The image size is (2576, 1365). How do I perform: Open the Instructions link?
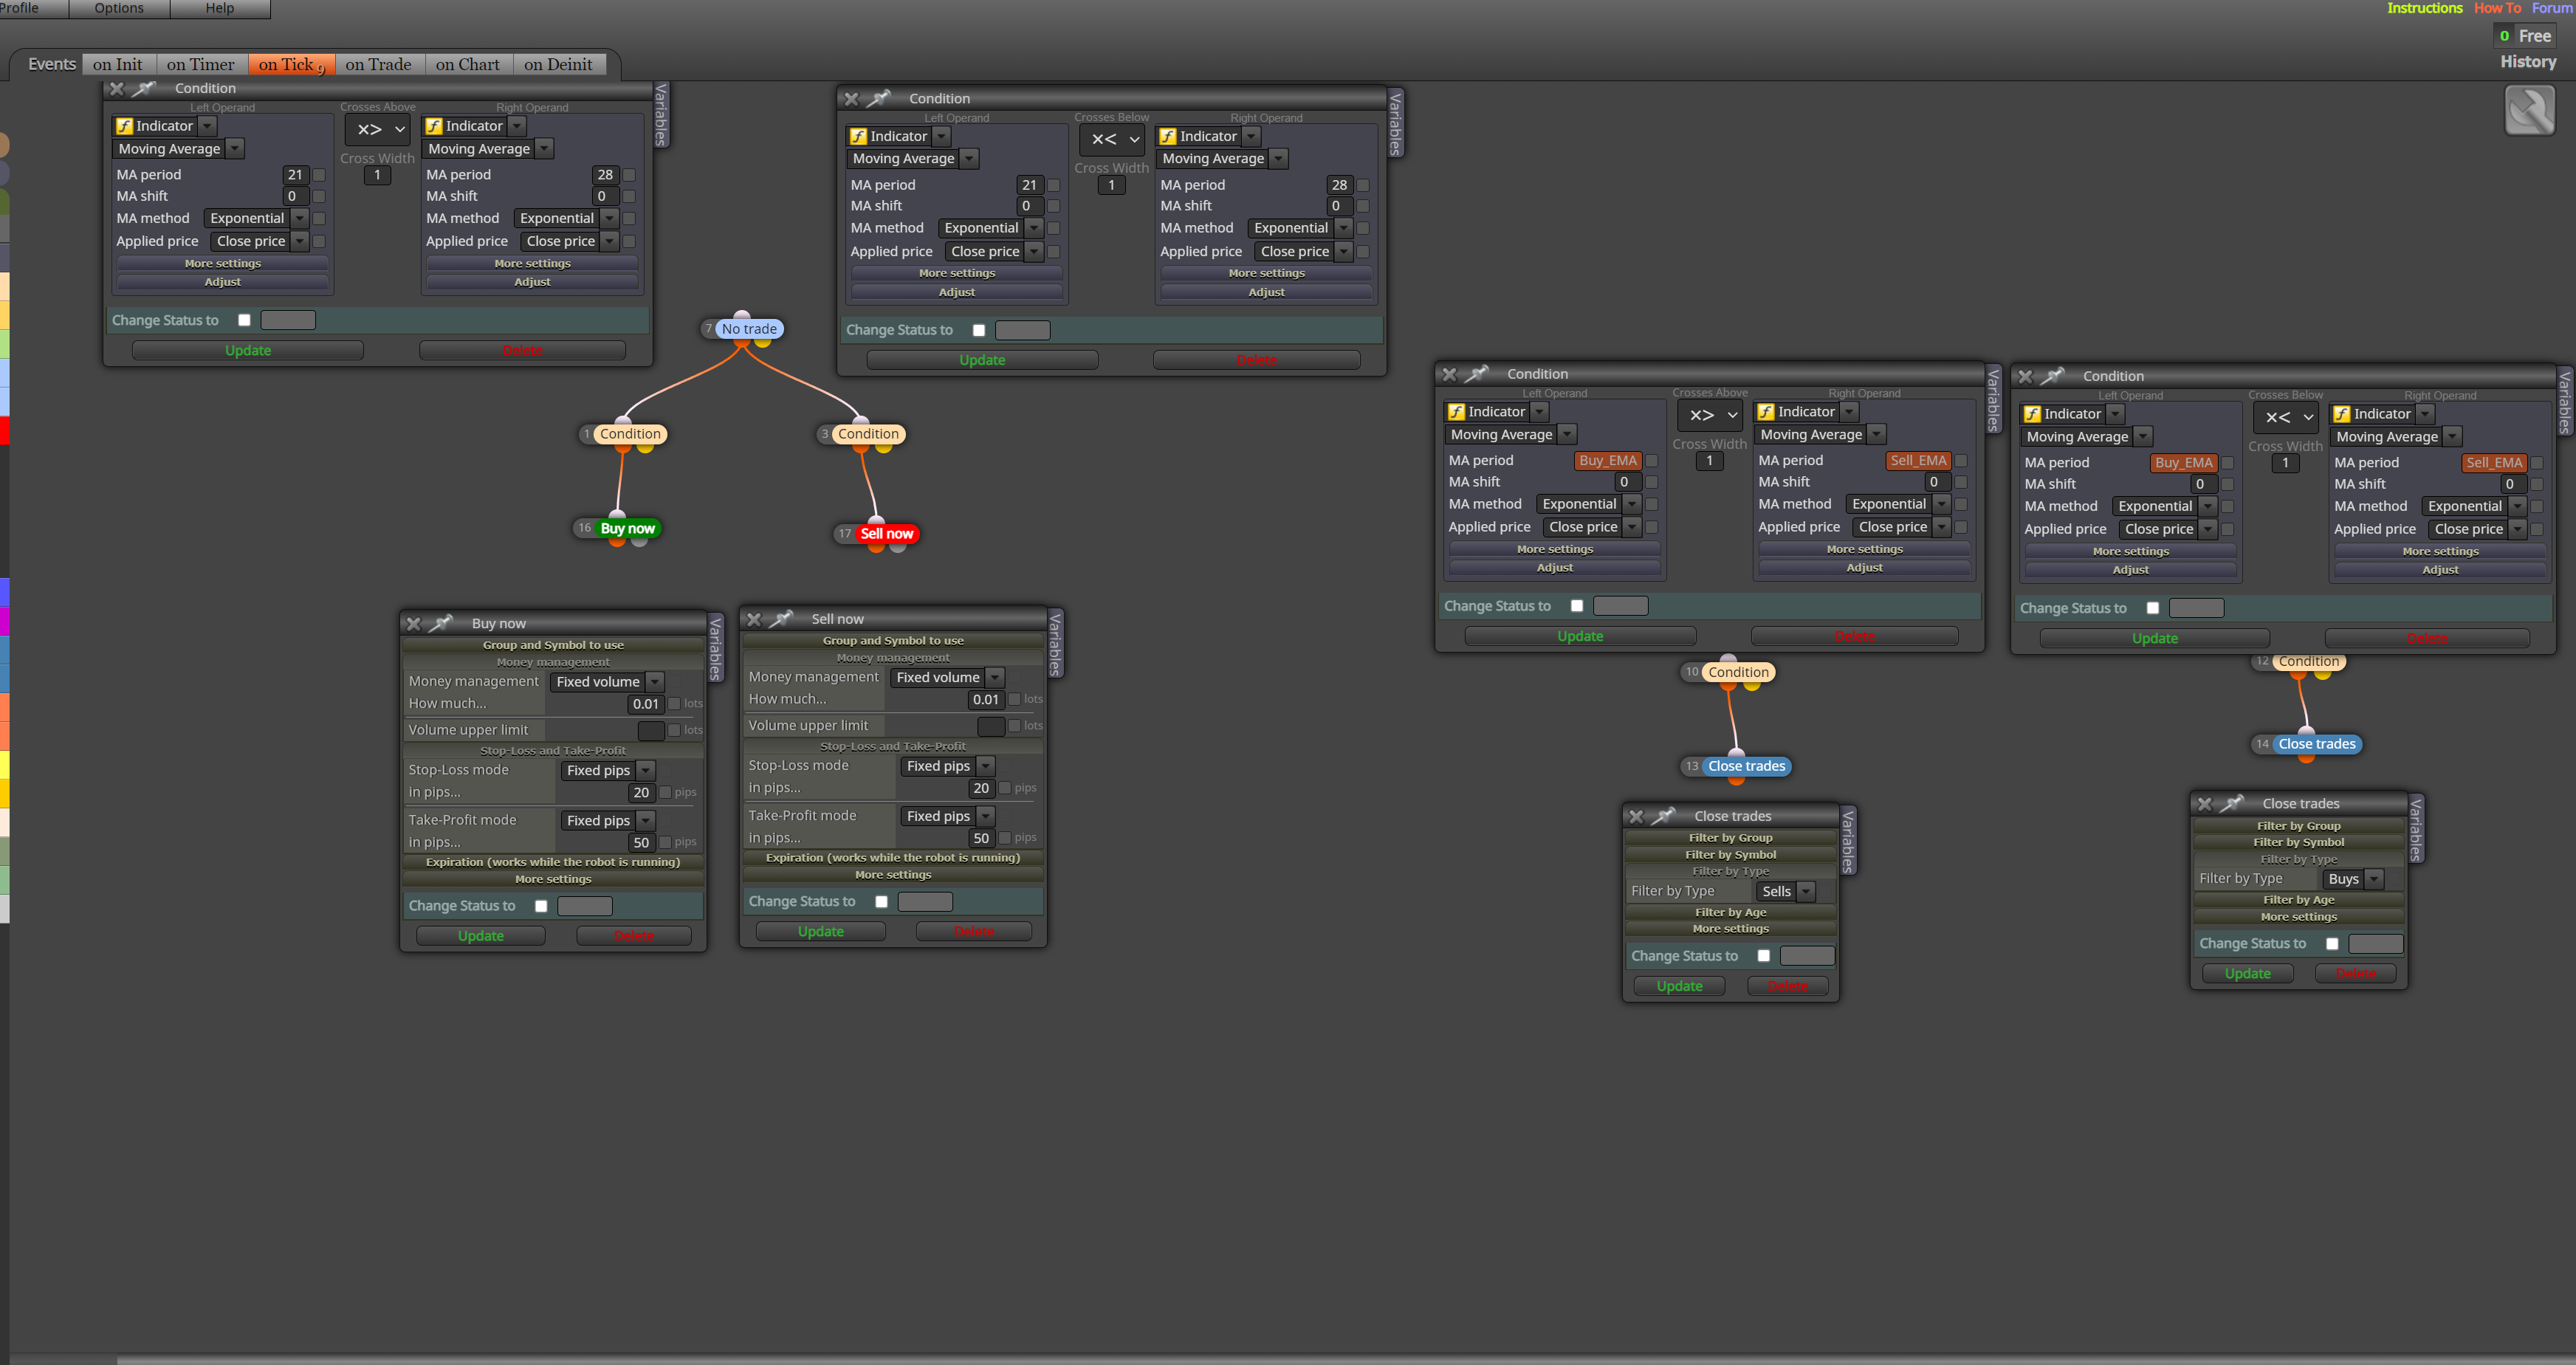coord(2424,8)
